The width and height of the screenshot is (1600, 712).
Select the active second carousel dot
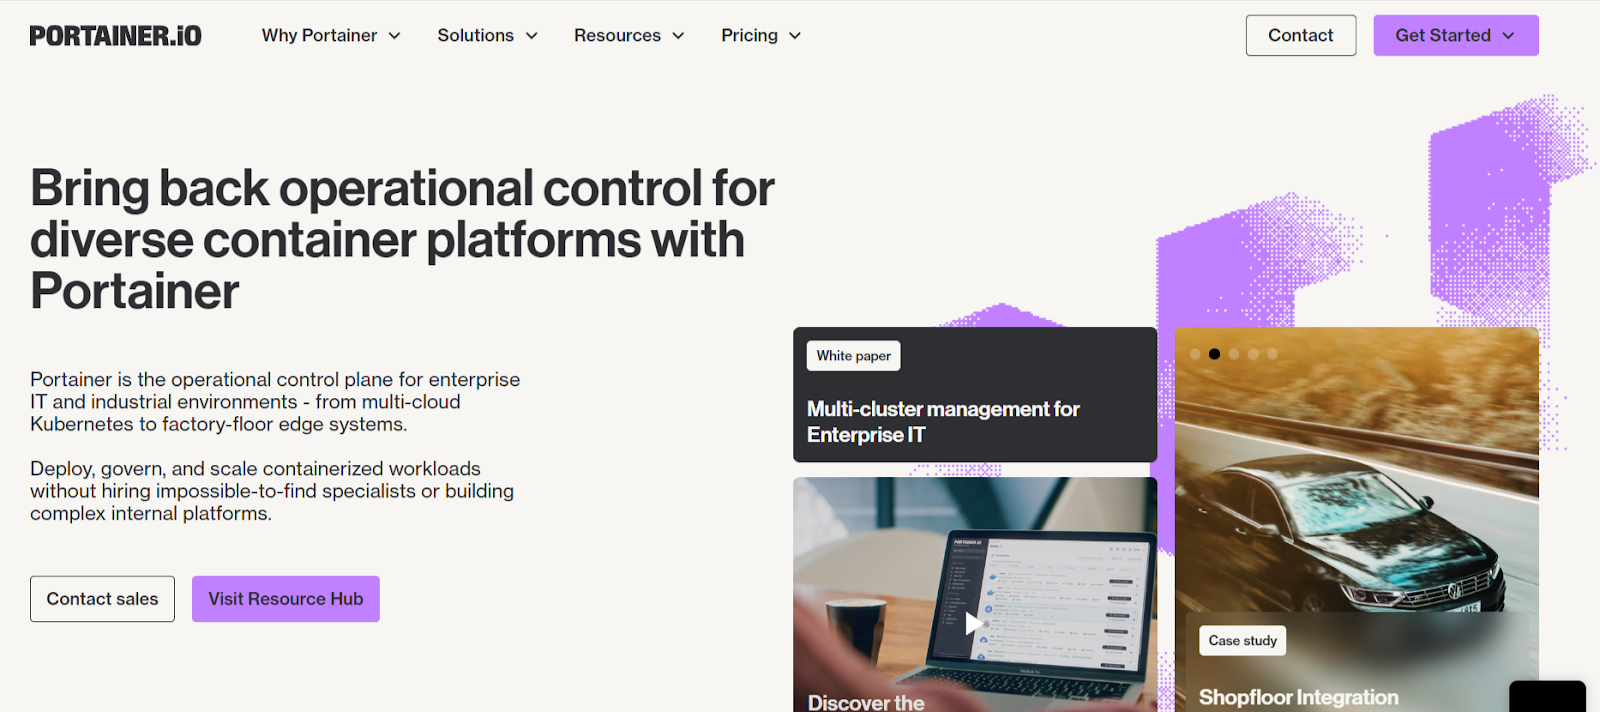click(1214, 354)
